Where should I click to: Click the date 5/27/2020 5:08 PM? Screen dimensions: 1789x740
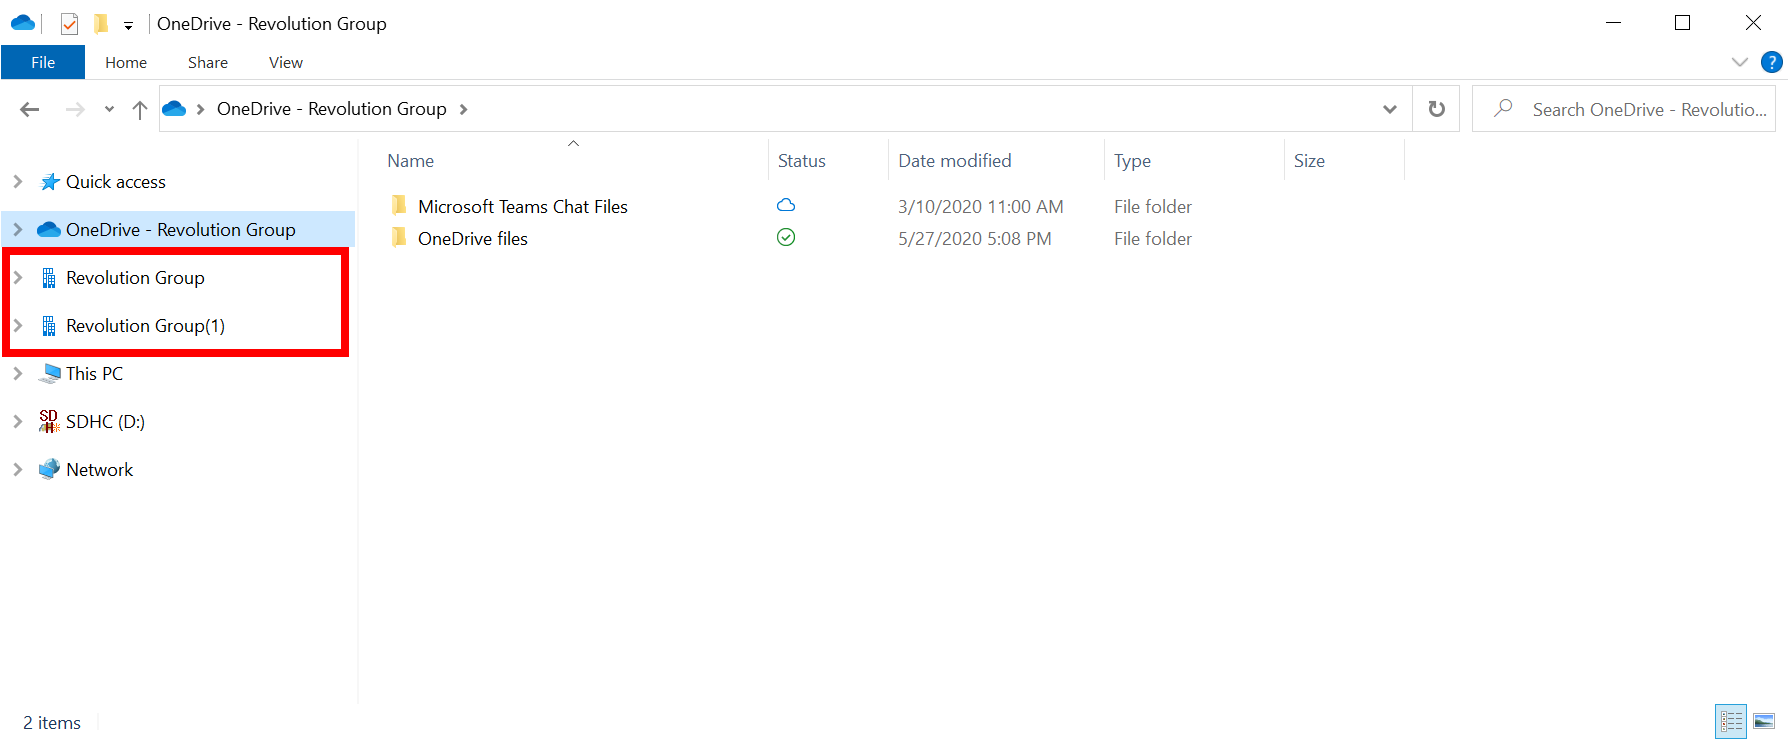[974, 239]
